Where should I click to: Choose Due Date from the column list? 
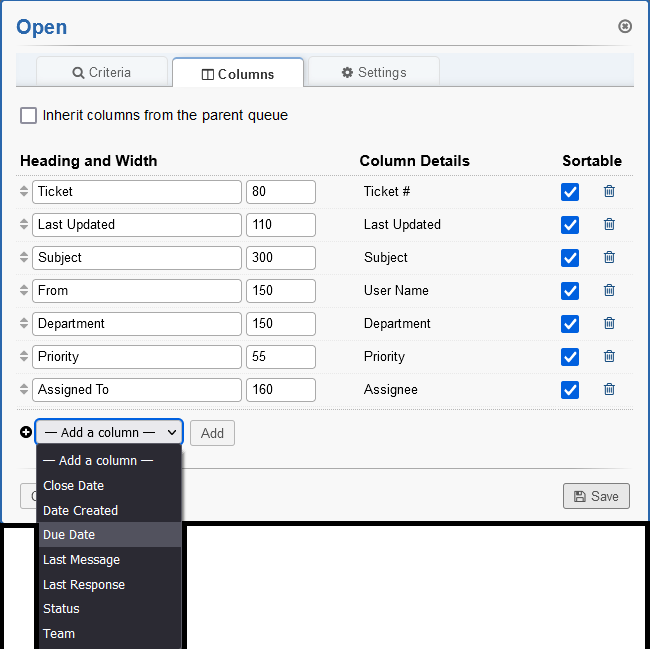(69, 535)
